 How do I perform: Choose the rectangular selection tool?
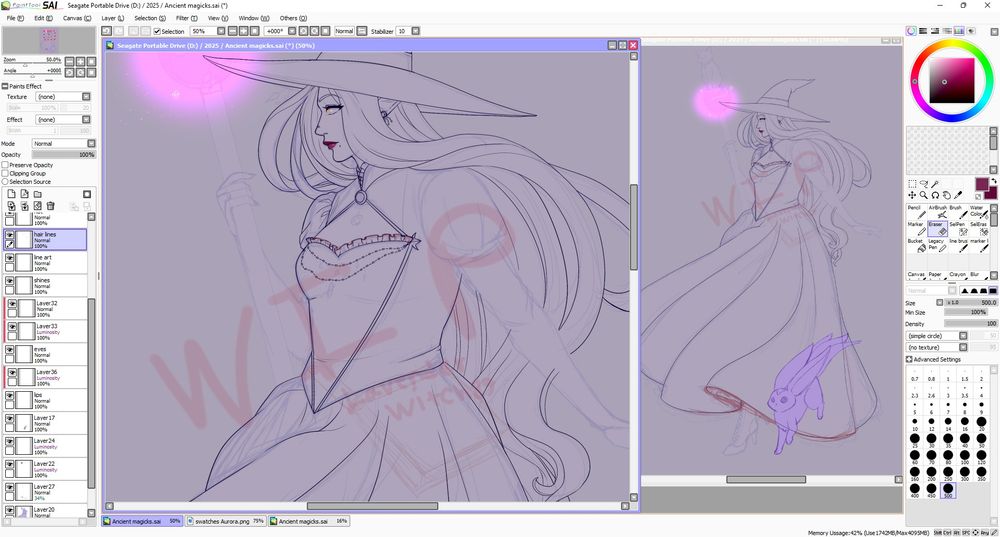pyautogui.click(x=912, y=184)
